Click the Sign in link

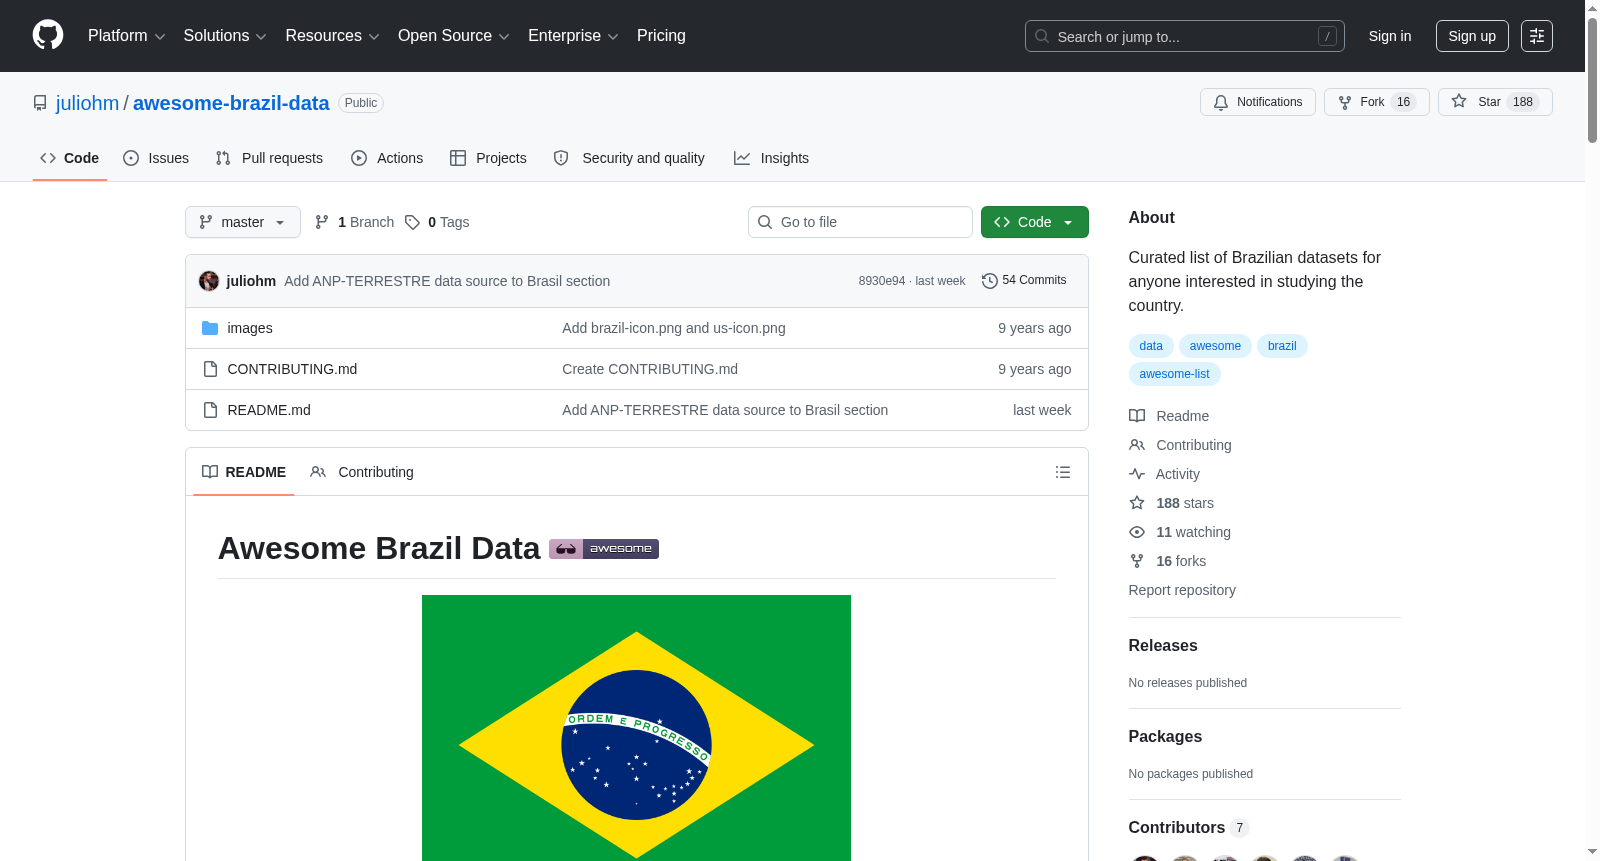point(1390,36)
